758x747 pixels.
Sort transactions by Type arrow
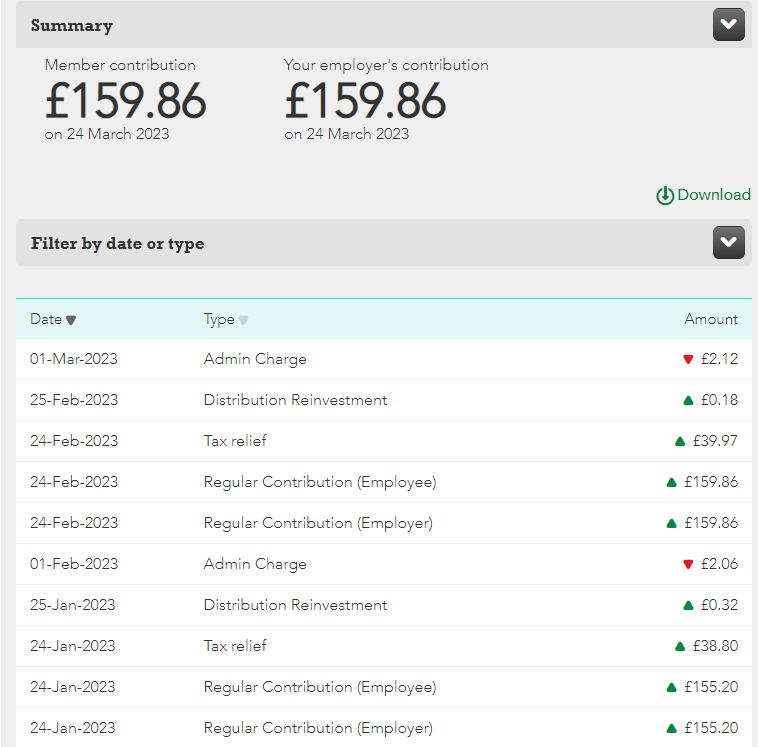243,320
